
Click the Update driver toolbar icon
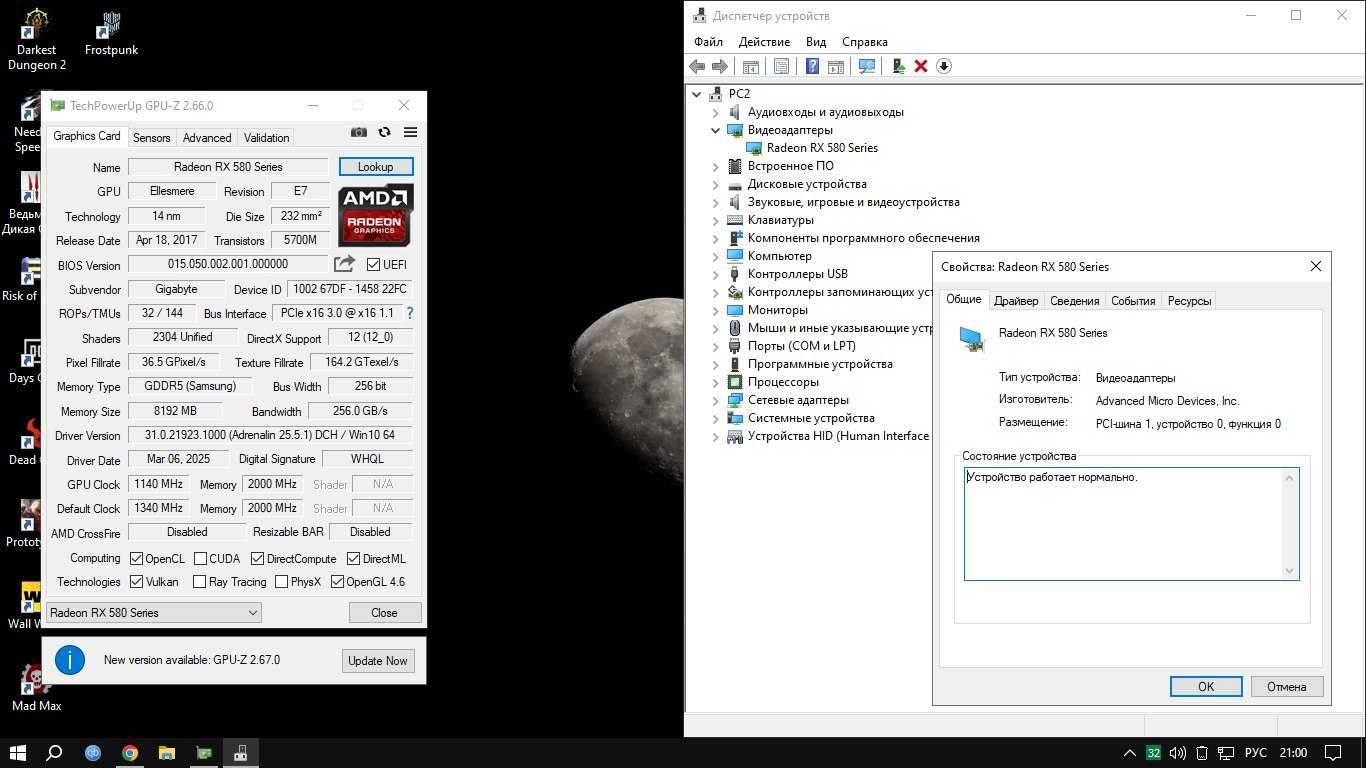(x=898, y=66)
